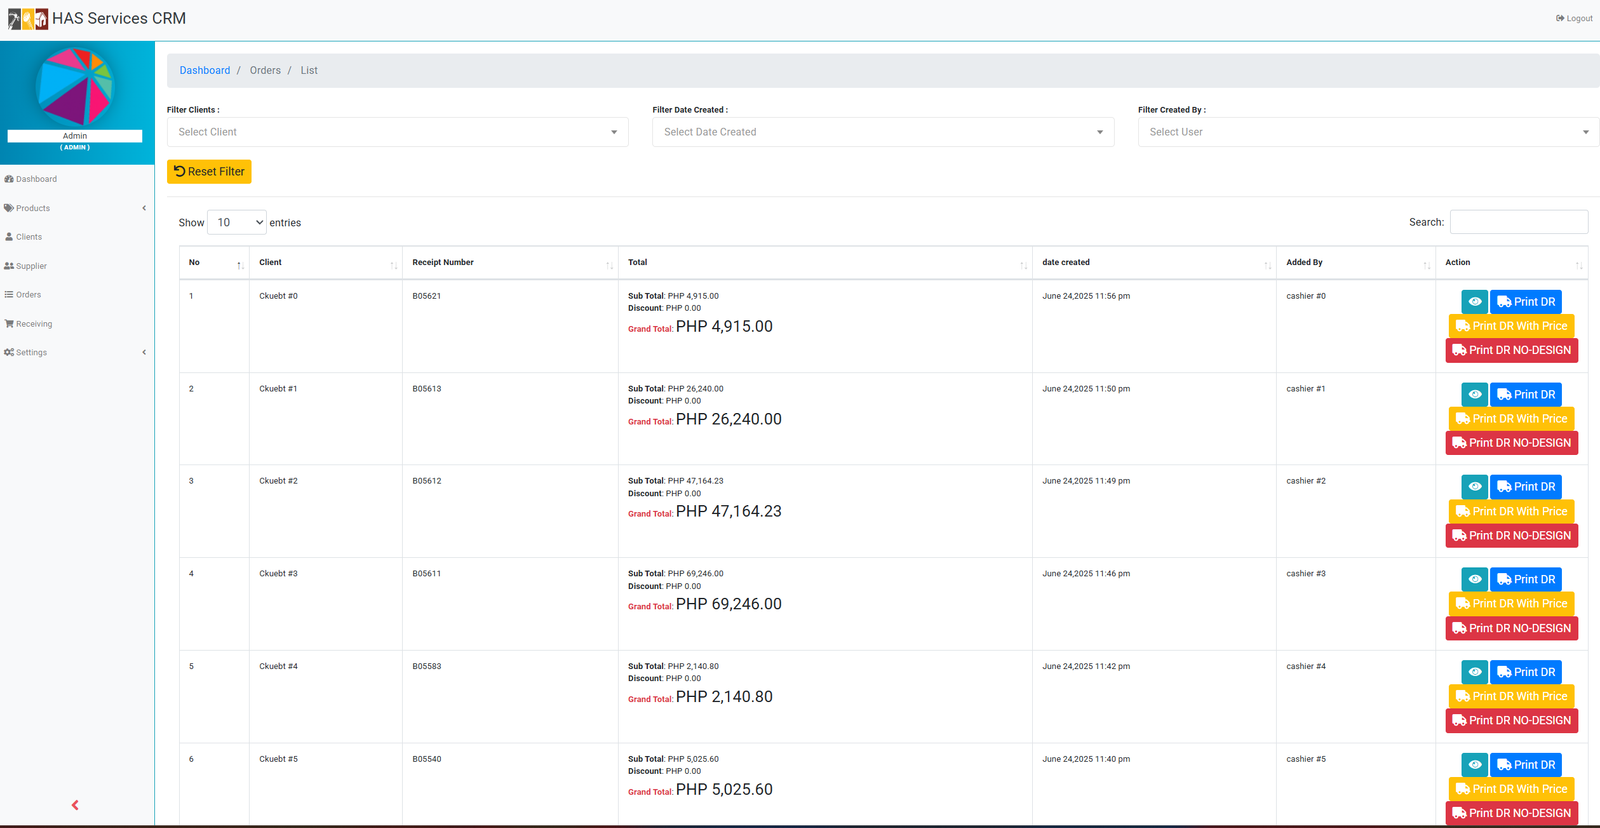This screenshot has height=828, width=1600.
Task: Click the eye view icon for order B05612
Action: pos(1474,487)
